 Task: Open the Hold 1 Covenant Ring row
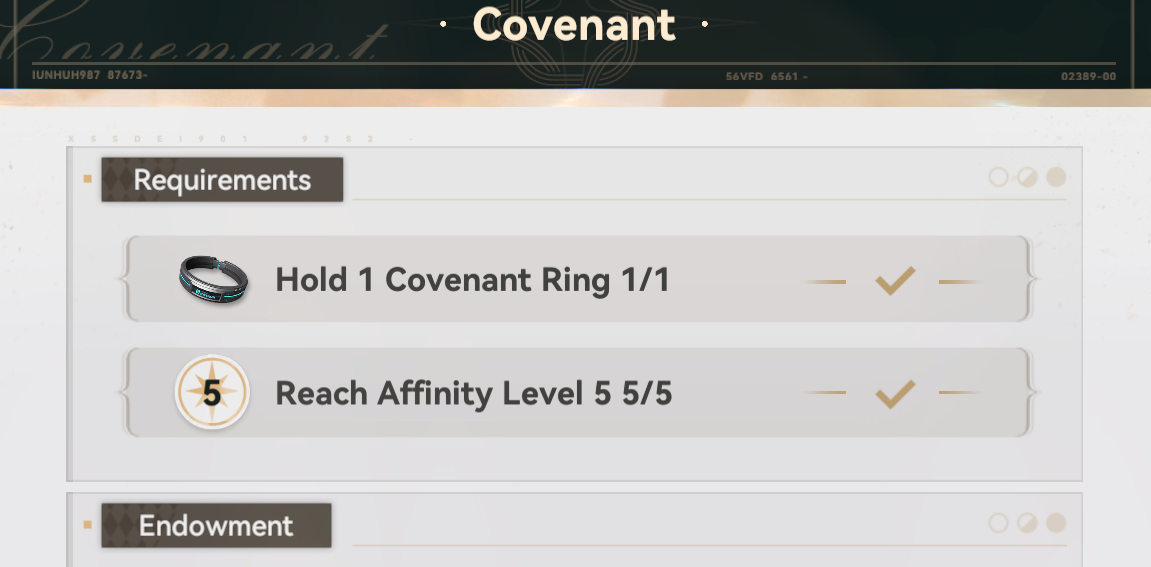click(x=578, y=279)
